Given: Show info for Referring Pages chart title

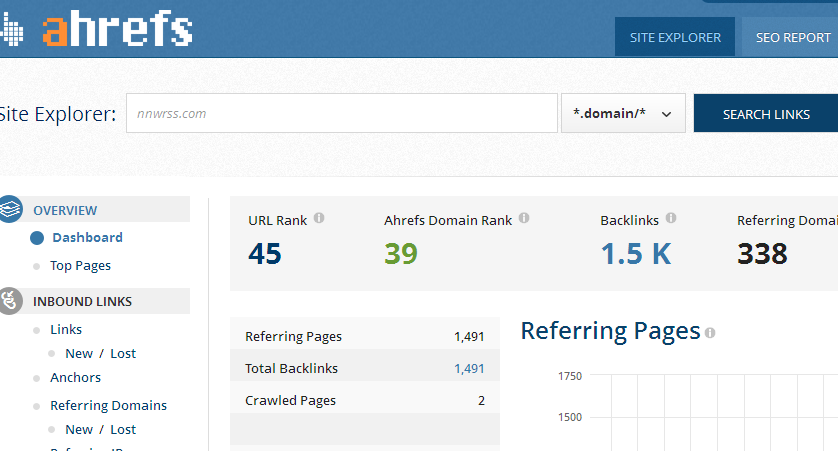Looking at the screenshot, I should click(710, 333).
